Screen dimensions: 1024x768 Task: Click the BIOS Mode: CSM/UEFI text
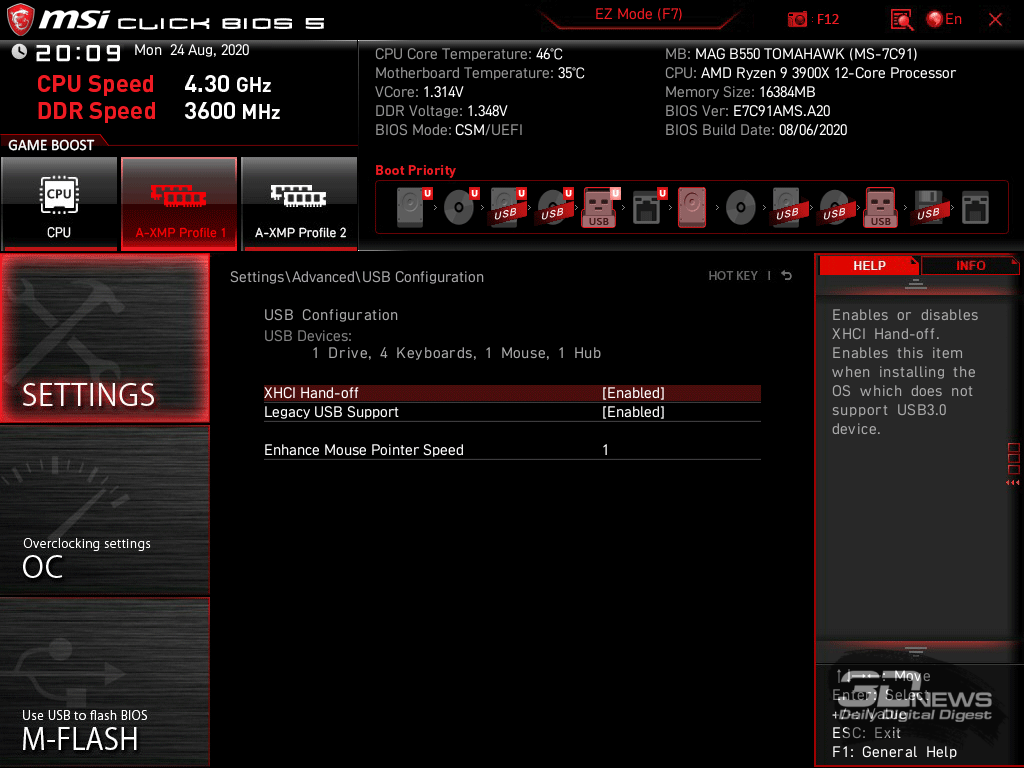pos(449,130)
